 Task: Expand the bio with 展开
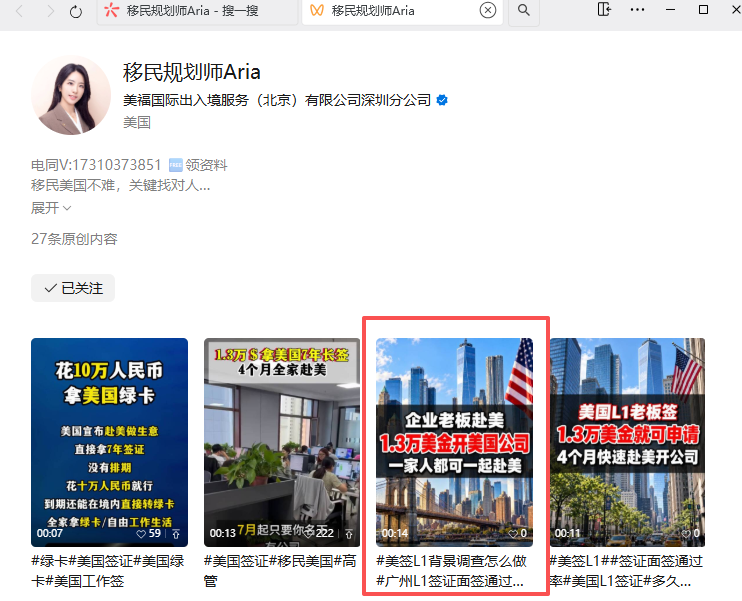[51, 208]
